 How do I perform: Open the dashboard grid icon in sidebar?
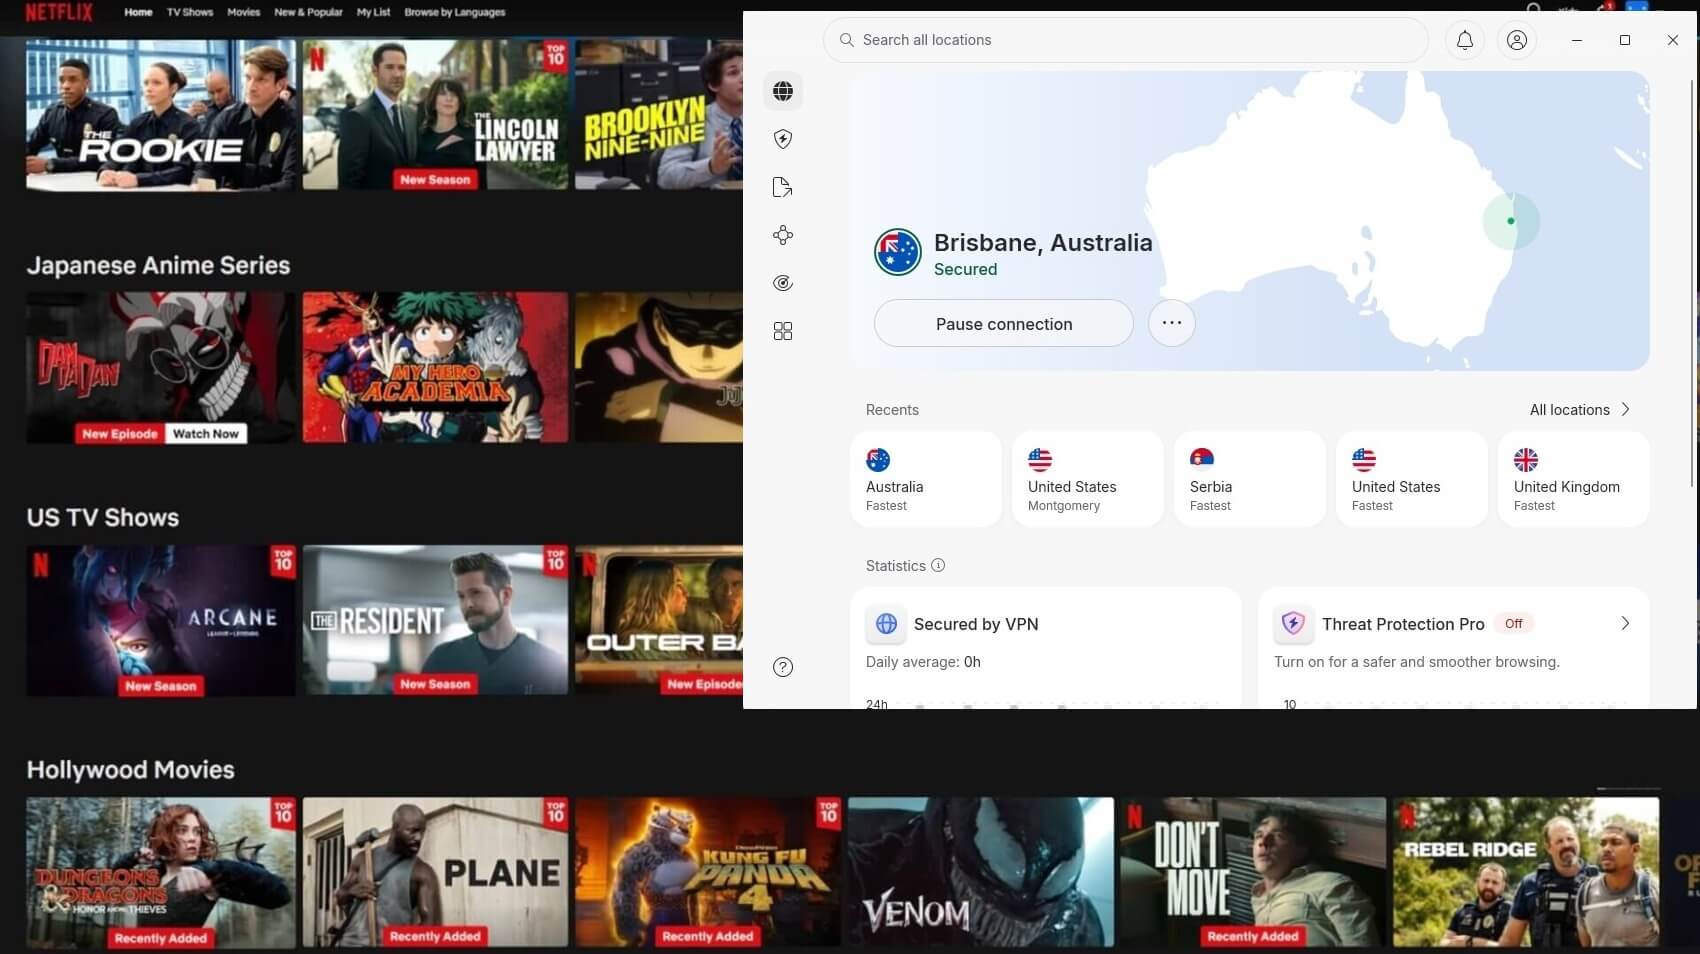[783, 331]
